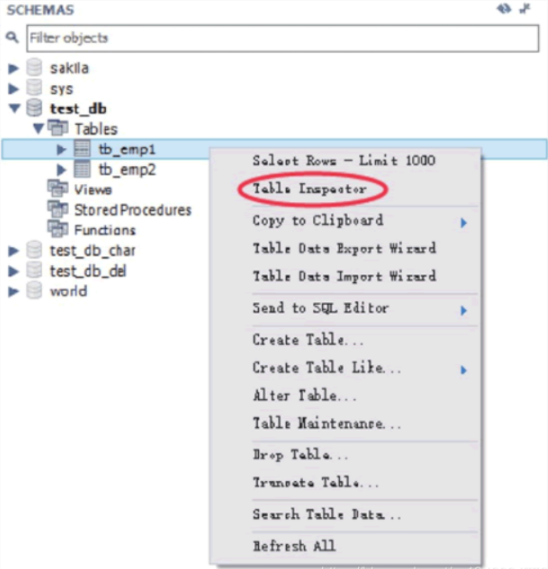The width and height of the screenshot is (548, 569).
Task: Choose Create Table... menu entry
Action: tap(308, 340)
